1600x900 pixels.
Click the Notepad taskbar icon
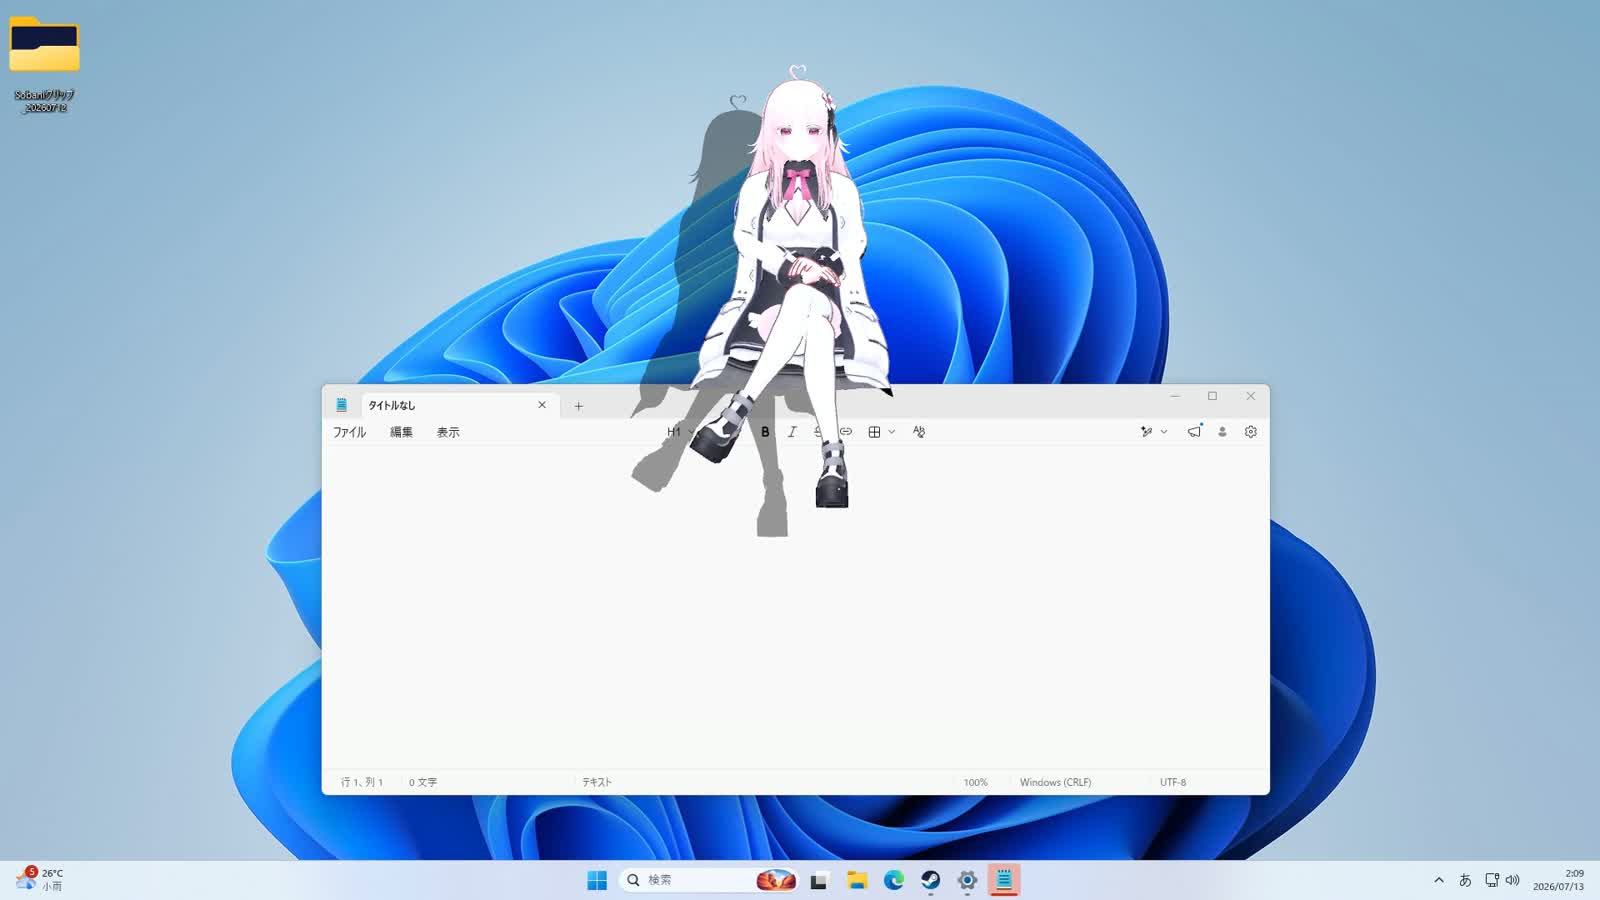[x=1004, y=880]
